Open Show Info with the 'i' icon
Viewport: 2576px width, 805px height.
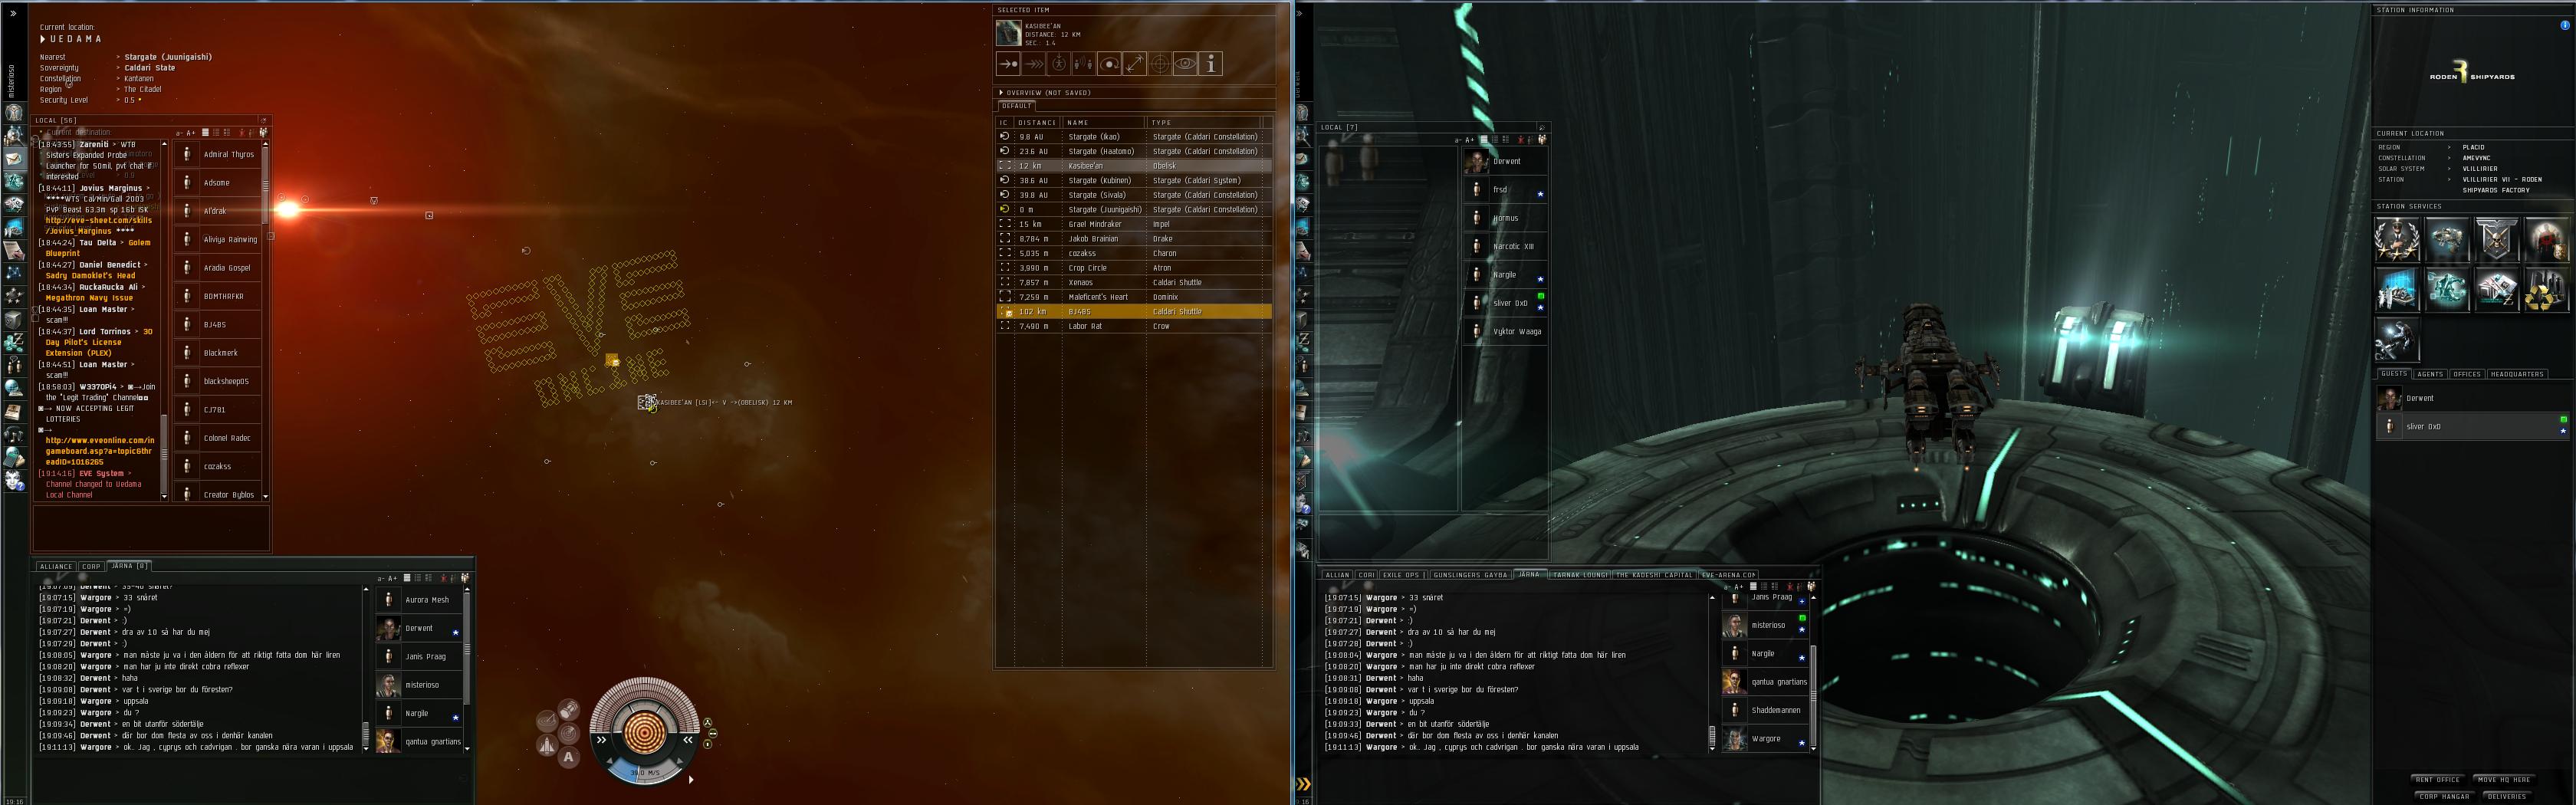coord(1211,64)
